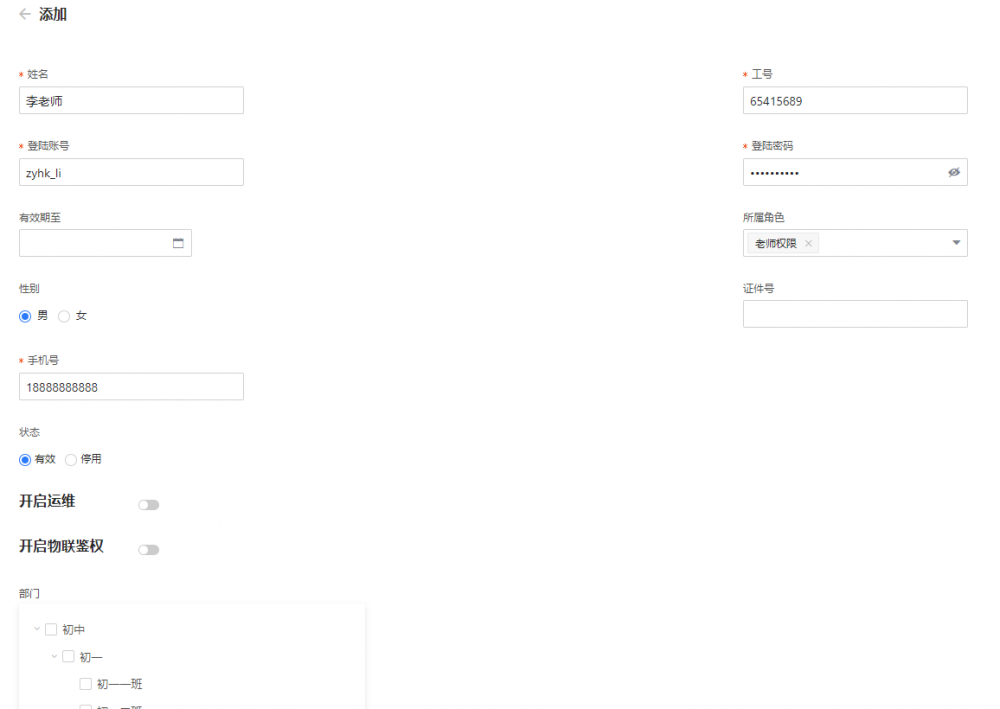Turn on the 开启物联鉴权 switch
Screen dimensions: 1000x709
point(149,550)
